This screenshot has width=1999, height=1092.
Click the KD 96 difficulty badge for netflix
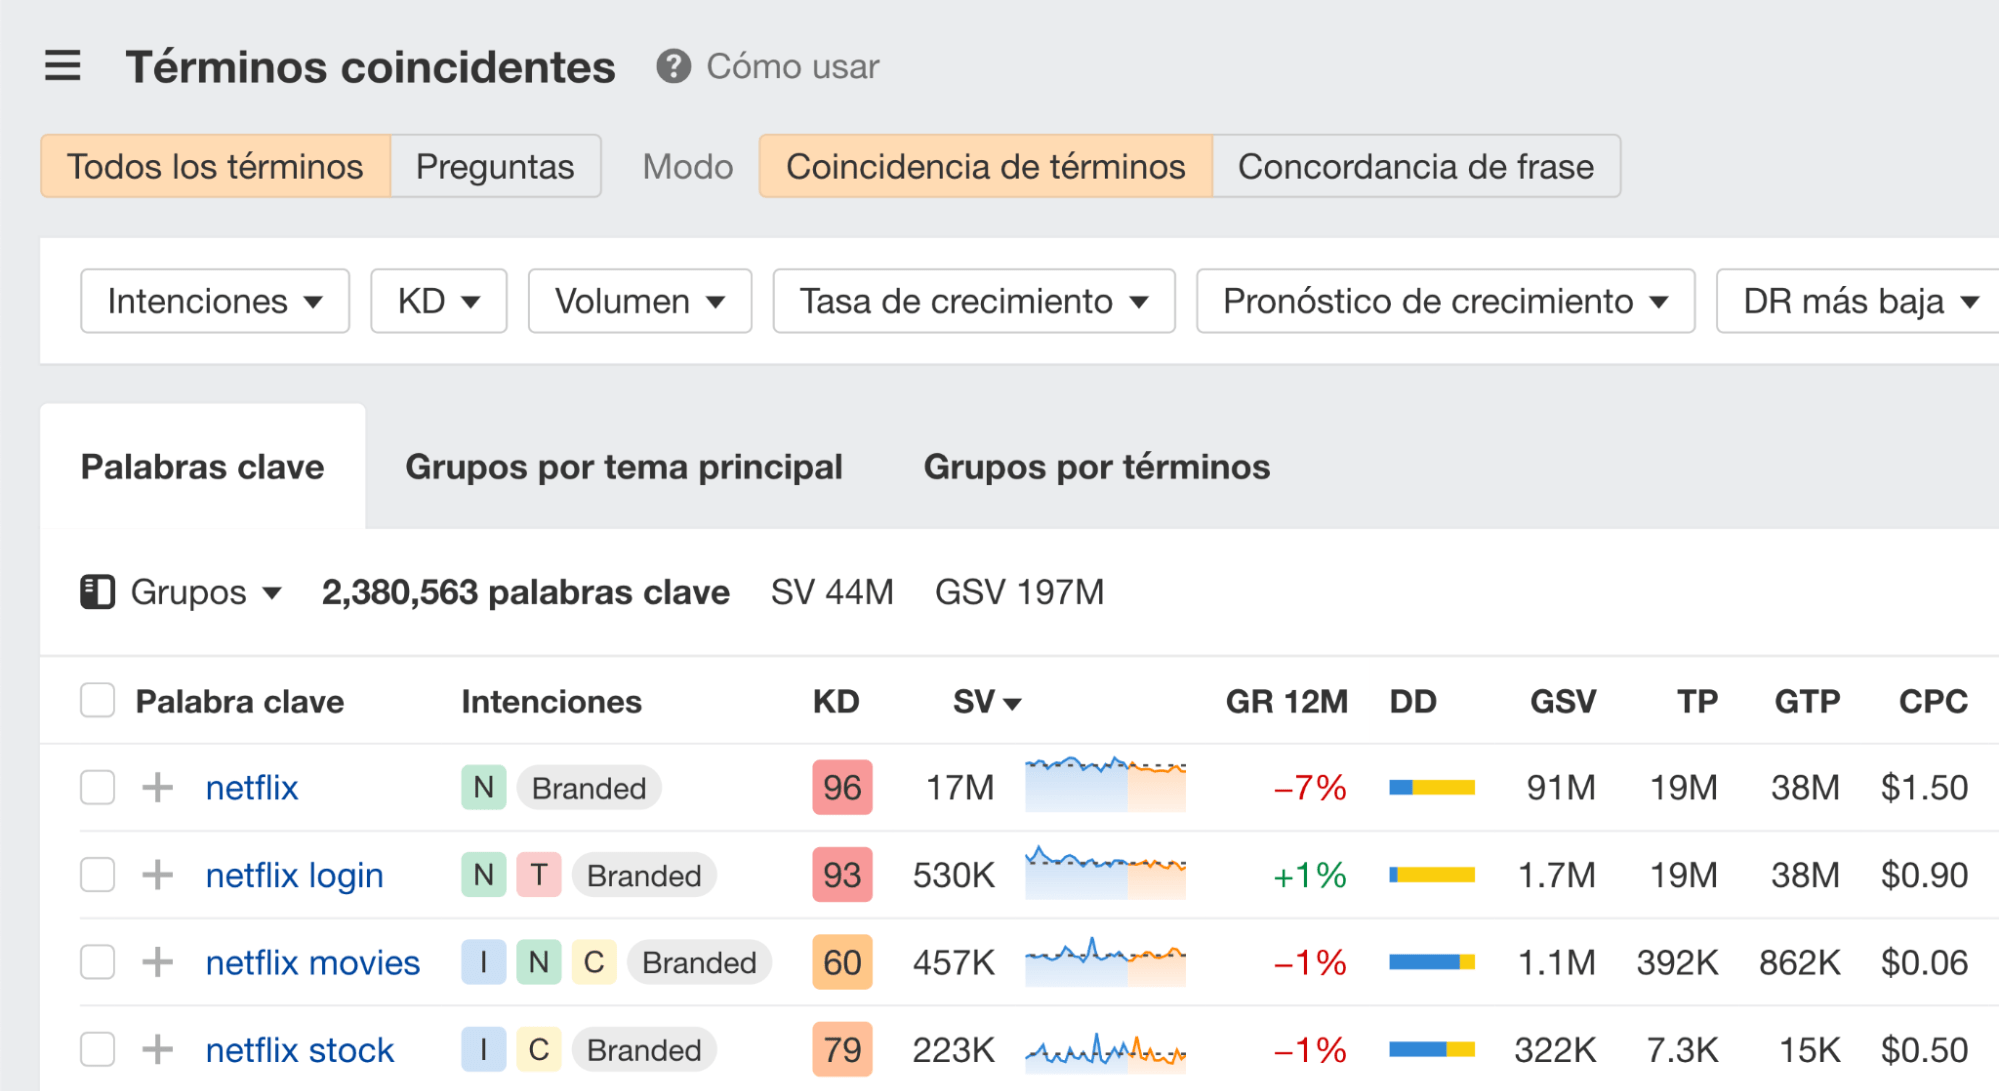click(x=841, y=787)
